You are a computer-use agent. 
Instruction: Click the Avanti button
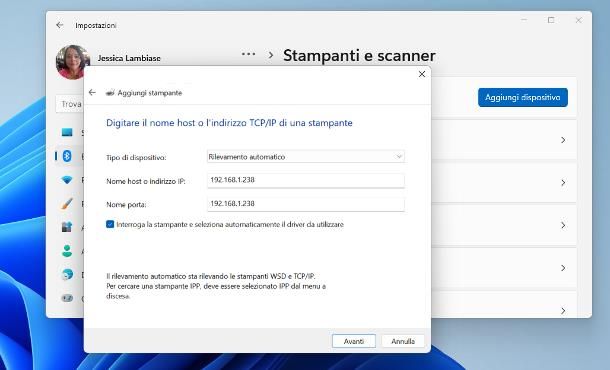[354, 341]
